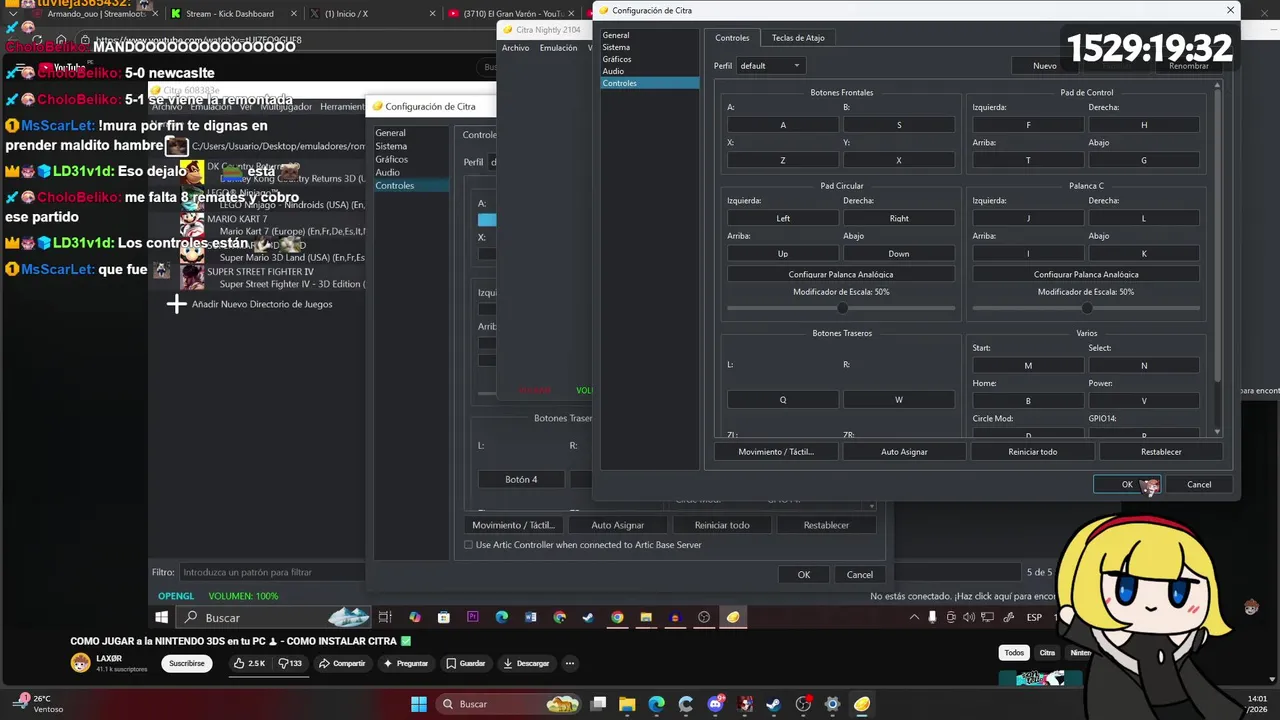1280x720 pixels.
Task: Click Pad Circular Left mapping button
Action: (x=783, y=218)
